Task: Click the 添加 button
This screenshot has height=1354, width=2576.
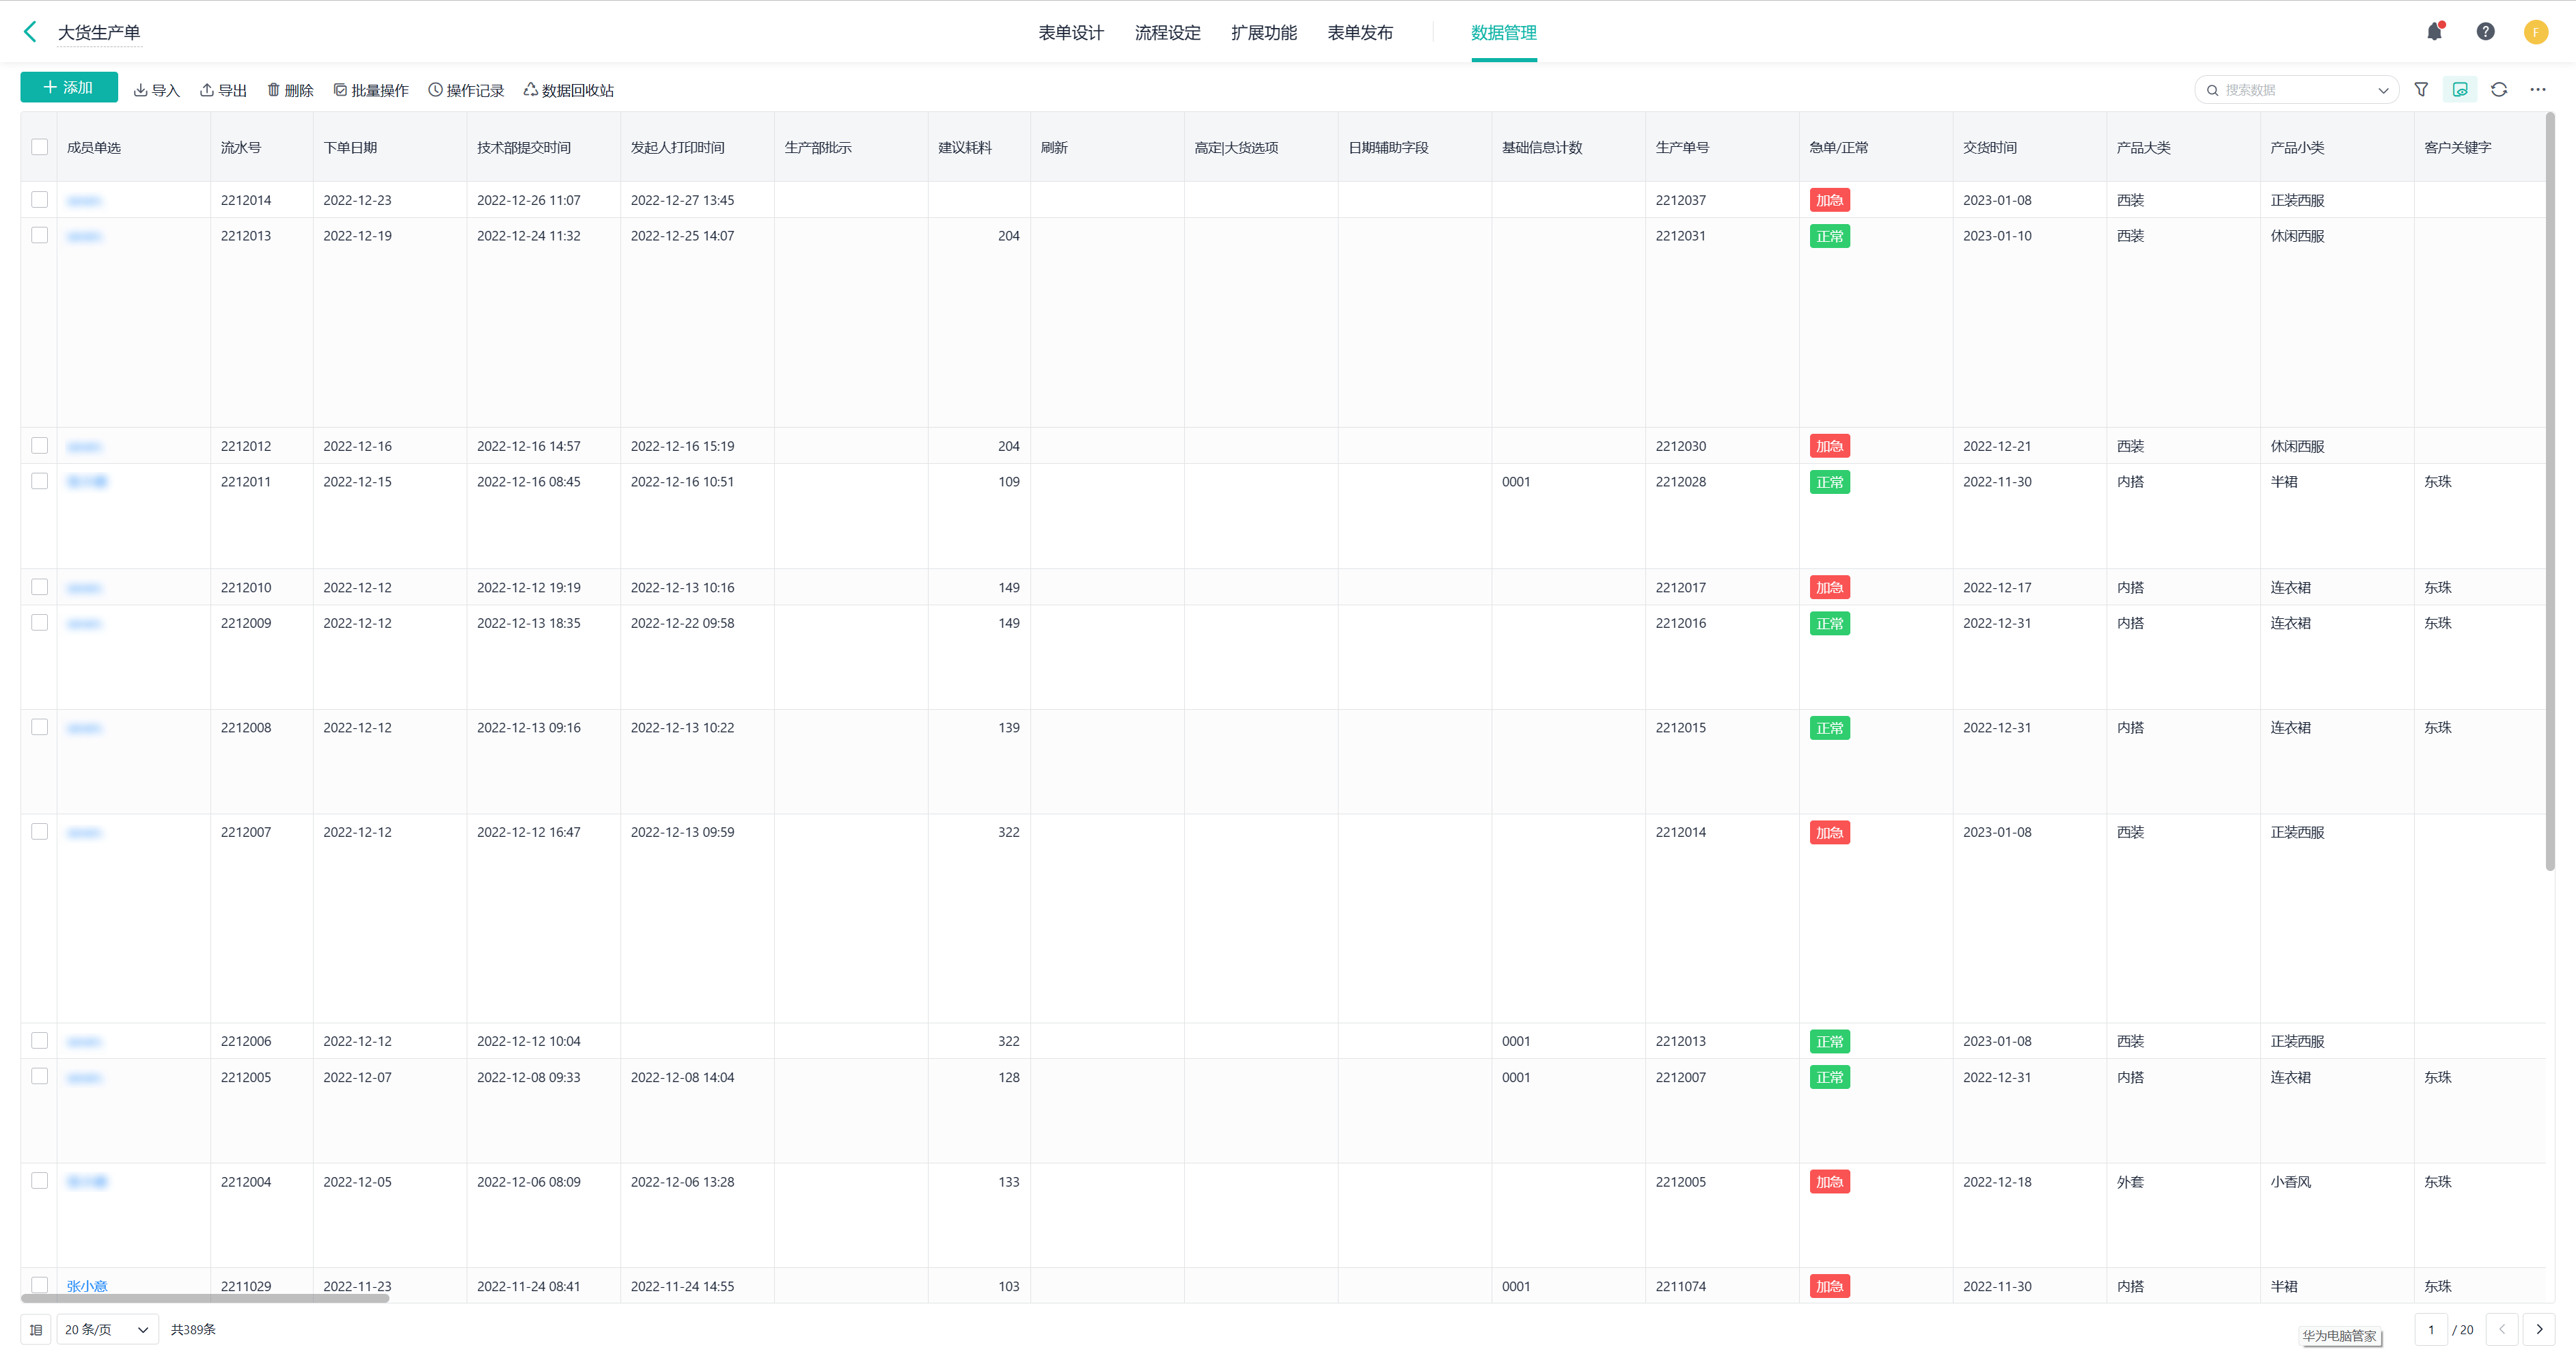Action: [x=69, y=88]
